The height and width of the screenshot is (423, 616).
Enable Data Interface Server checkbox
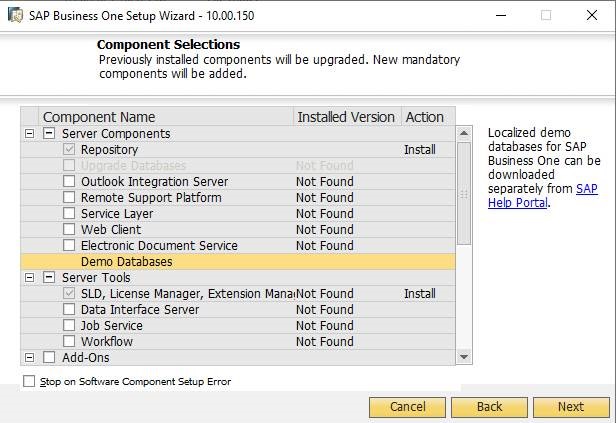69,309
